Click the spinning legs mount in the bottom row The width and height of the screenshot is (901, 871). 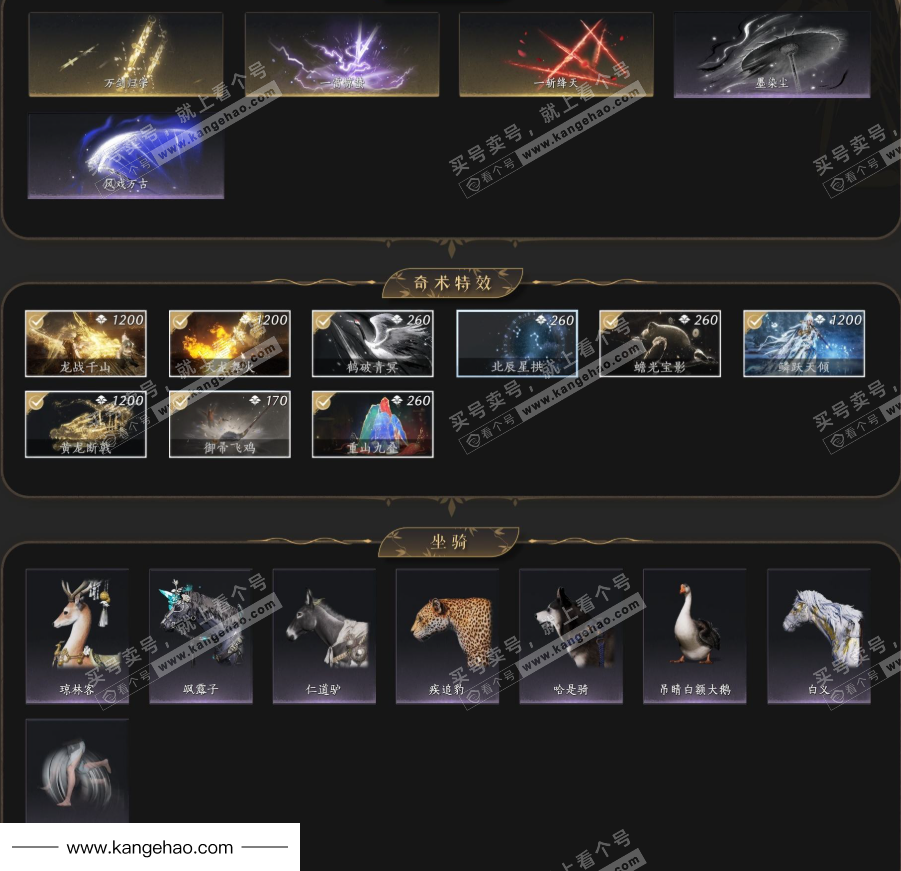[77, 770]
